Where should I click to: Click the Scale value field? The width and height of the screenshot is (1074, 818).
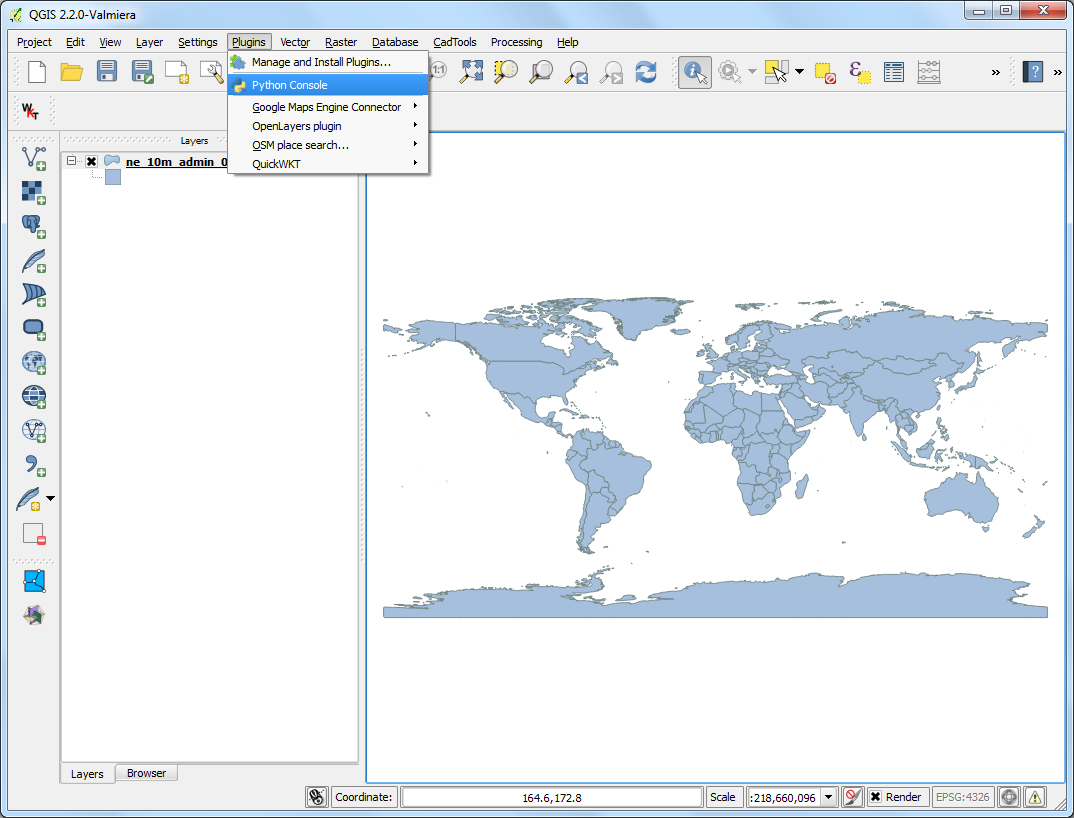pyautogui.click(x=785, y=797)
